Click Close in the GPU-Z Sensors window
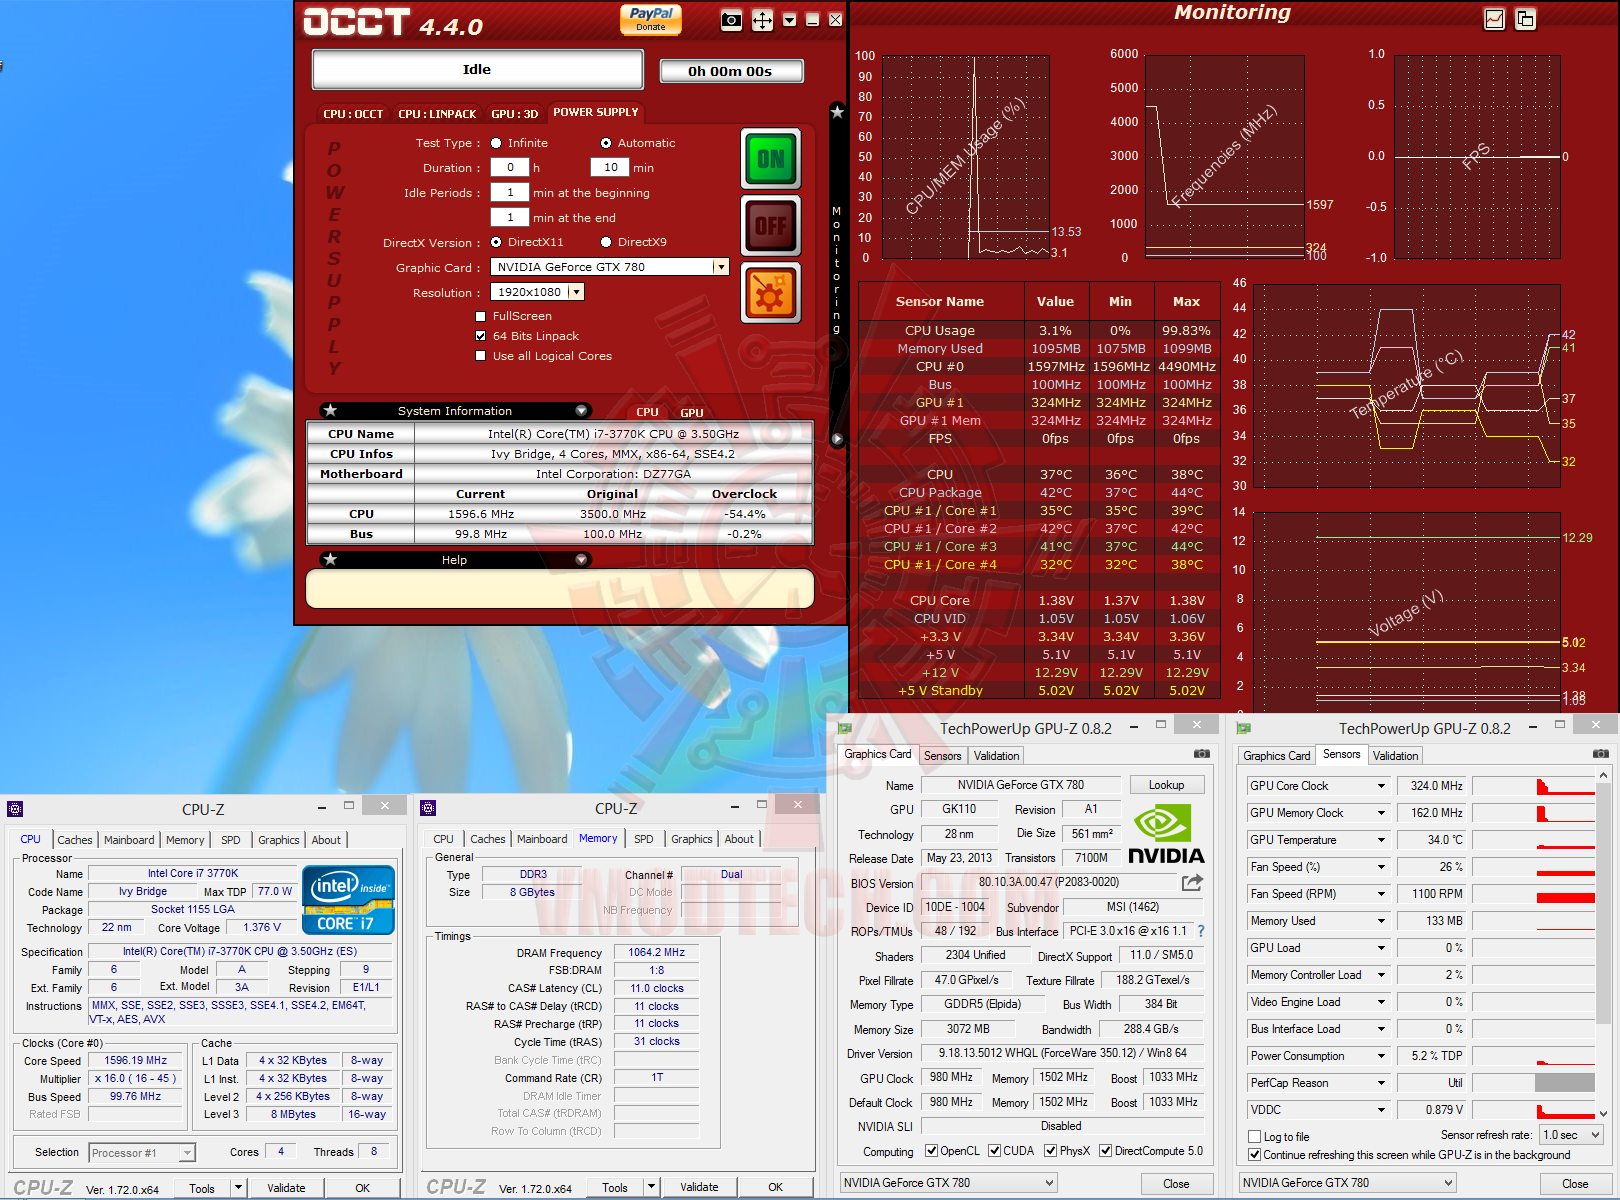The image size is (1620, 1200). coord(1575,1184)
